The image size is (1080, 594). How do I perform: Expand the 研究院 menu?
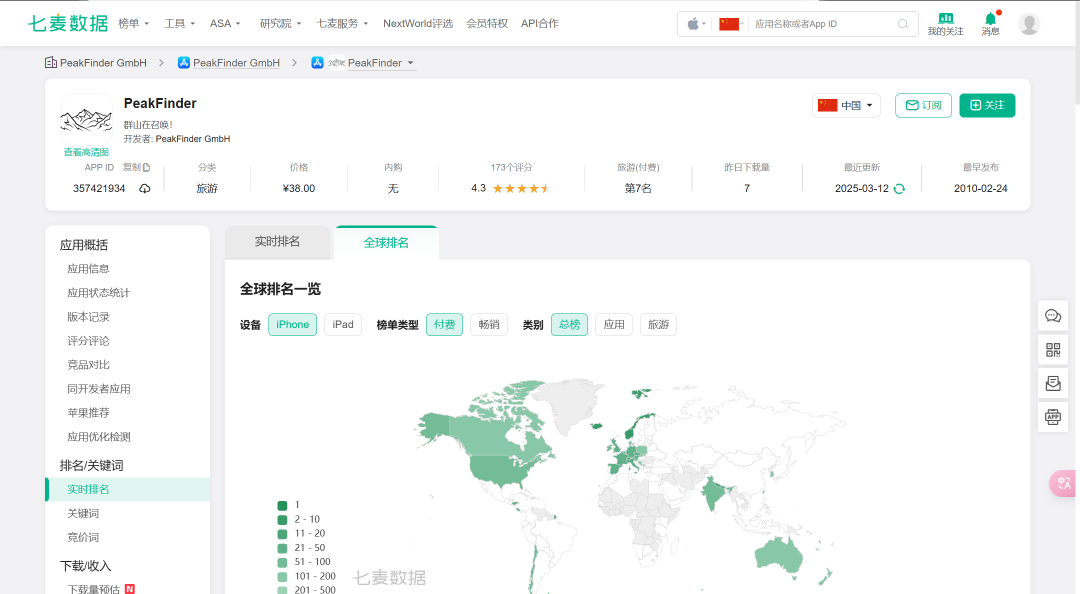280,23
